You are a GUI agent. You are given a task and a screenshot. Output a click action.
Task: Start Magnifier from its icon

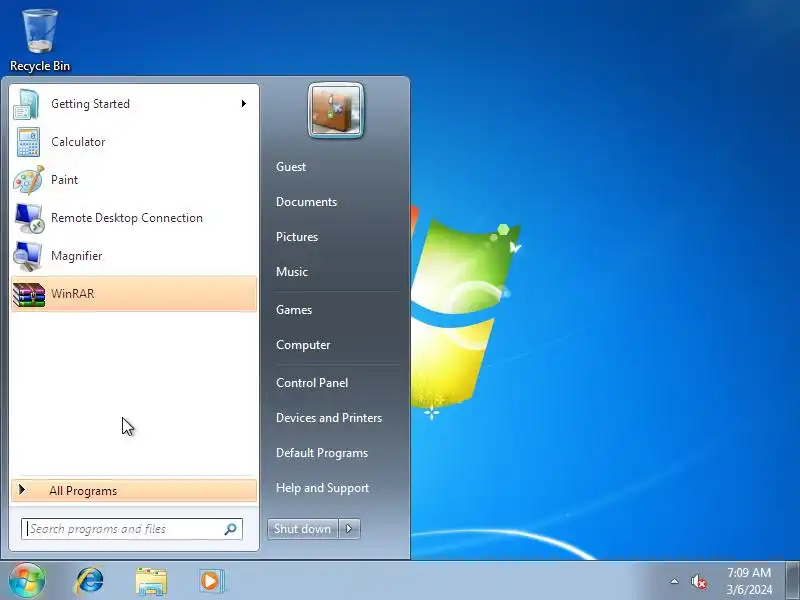click(28, 256)
